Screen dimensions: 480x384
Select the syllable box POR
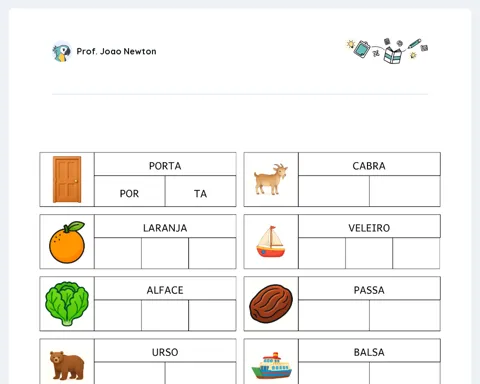130,191
